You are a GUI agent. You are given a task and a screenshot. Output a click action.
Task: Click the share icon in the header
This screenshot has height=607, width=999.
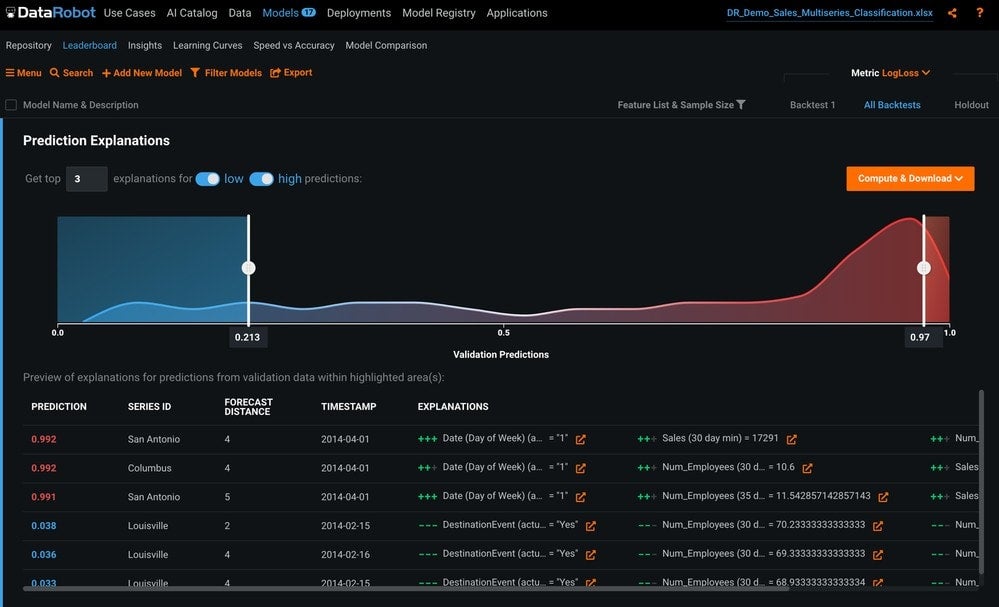click(x=952, y=13)
